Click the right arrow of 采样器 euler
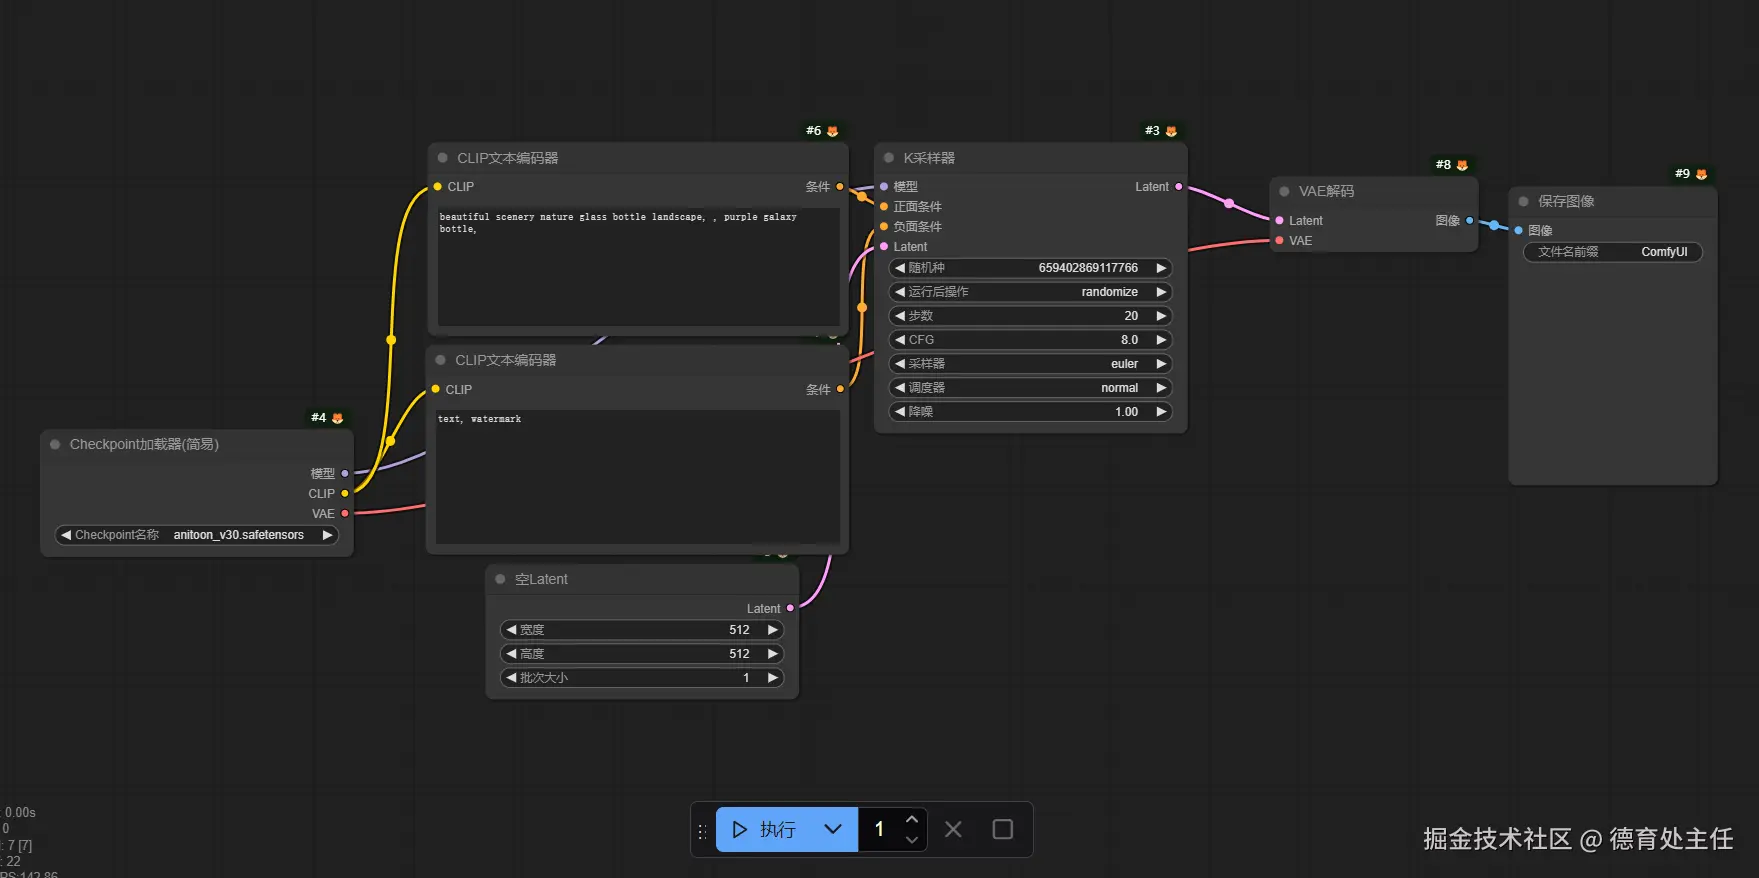 1161,364
